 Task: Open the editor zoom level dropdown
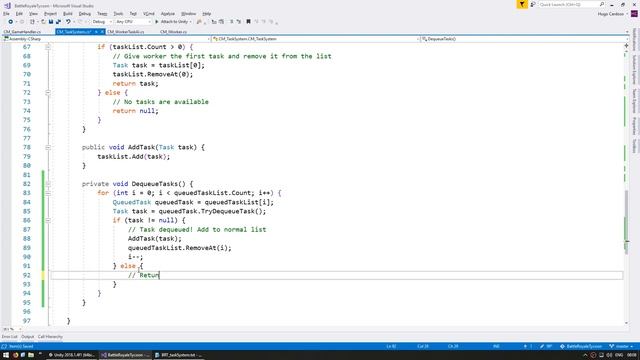12,329
